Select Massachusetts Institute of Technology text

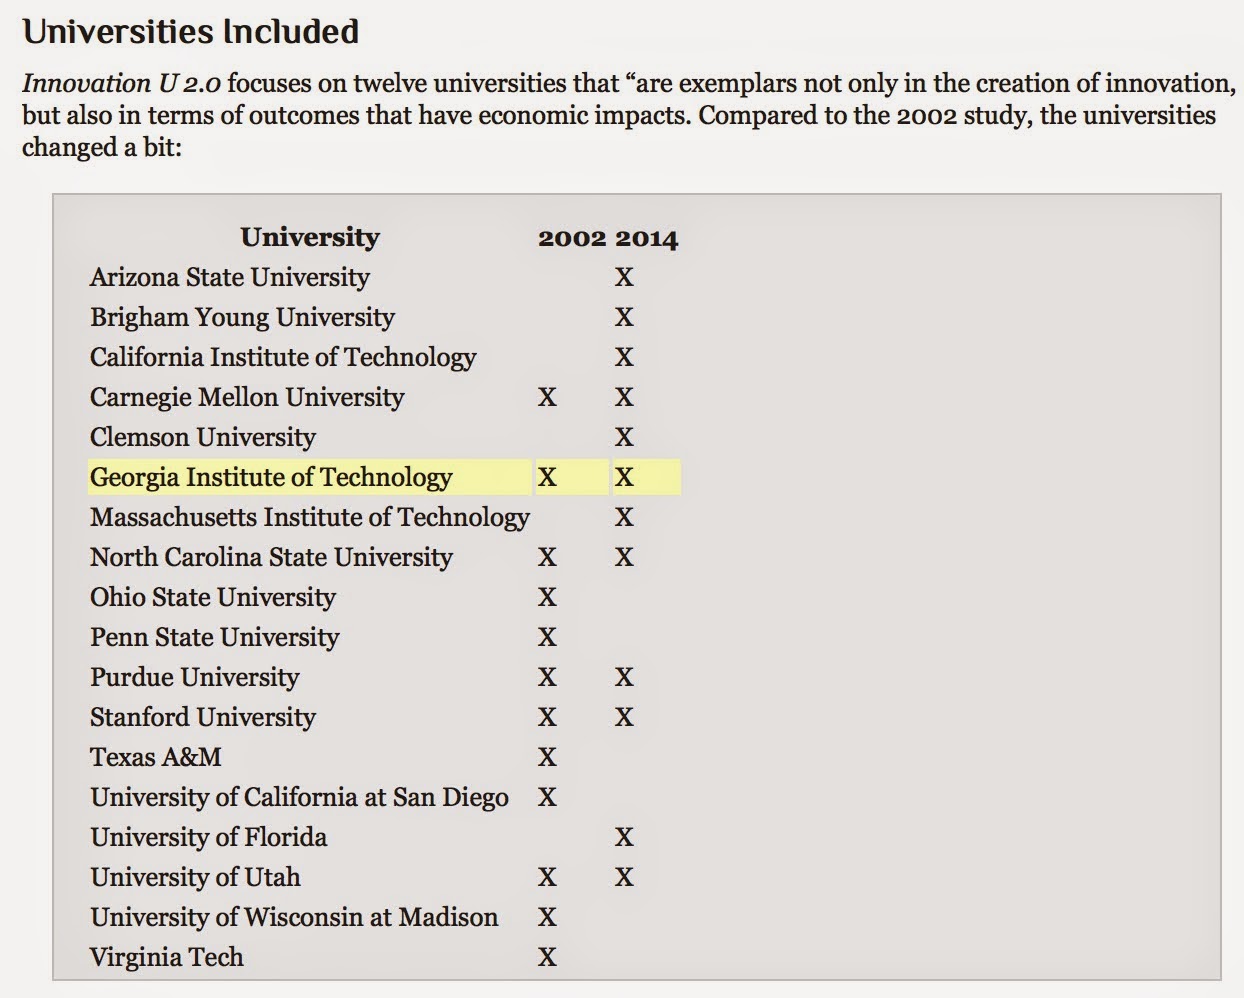pos(310,517)
